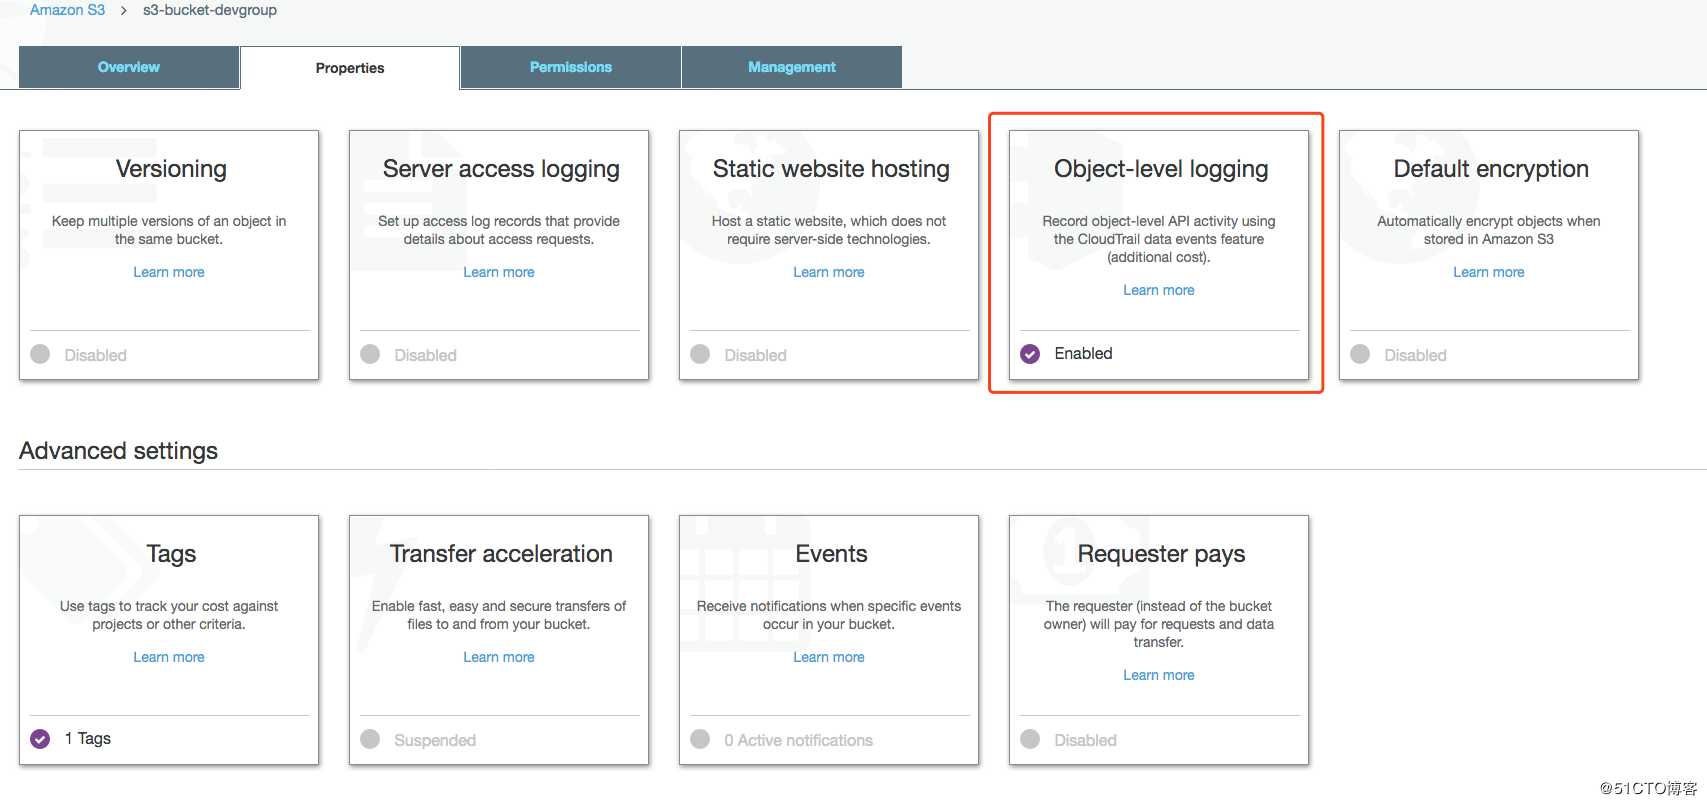This screenshot has width=1707, height=805.
Task: Click Learn more under Object-level logging
Action: pyautogui.click(x=1159, y=290)
